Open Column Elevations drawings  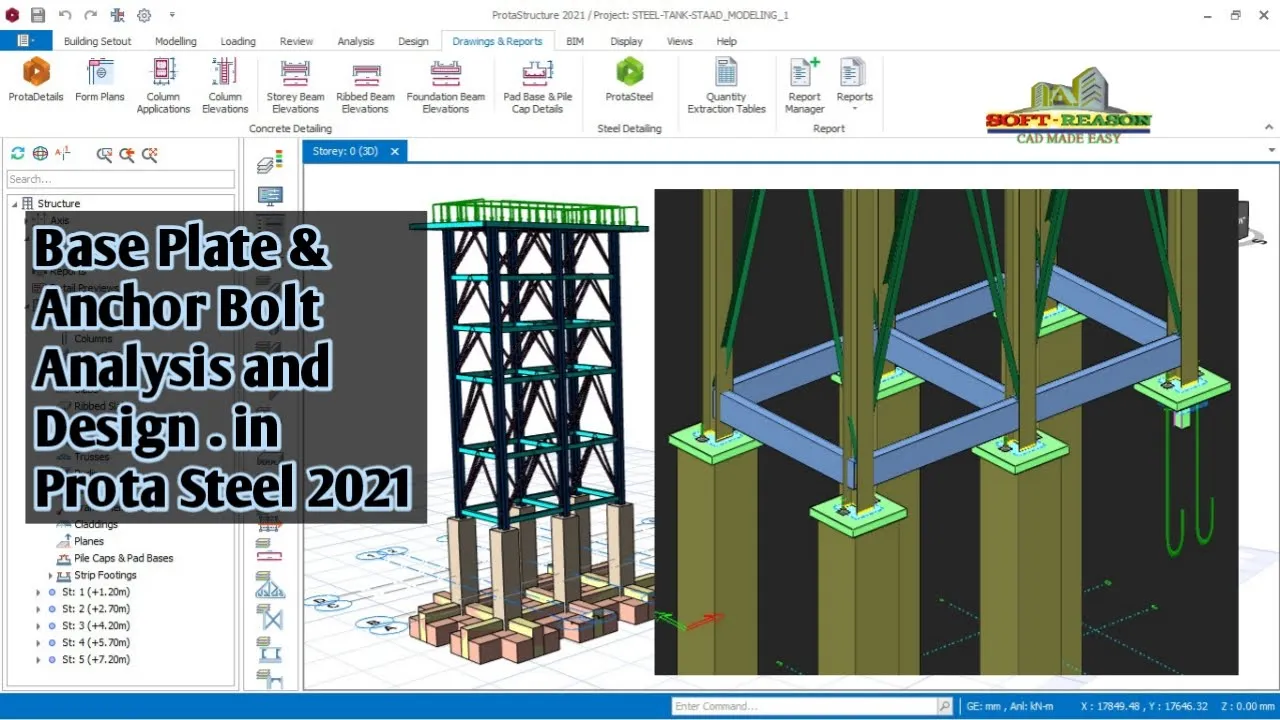(x=225, y=85)
